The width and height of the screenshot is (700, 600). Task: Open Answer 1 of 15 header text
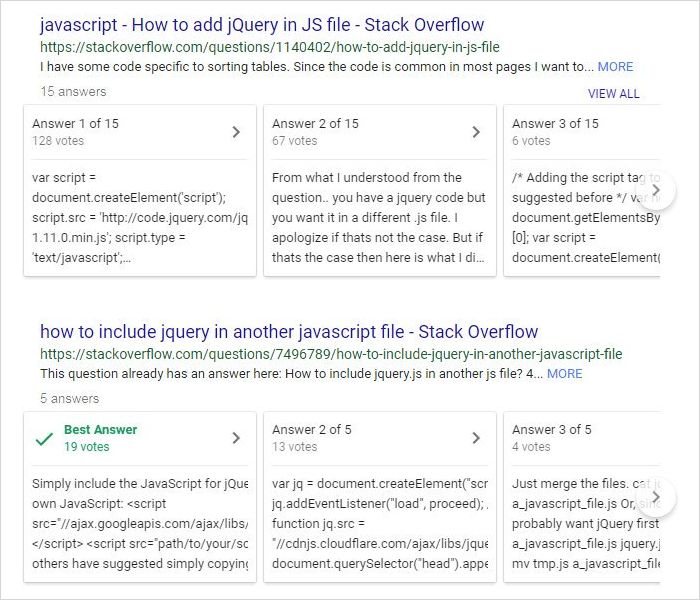pos(75,124)
